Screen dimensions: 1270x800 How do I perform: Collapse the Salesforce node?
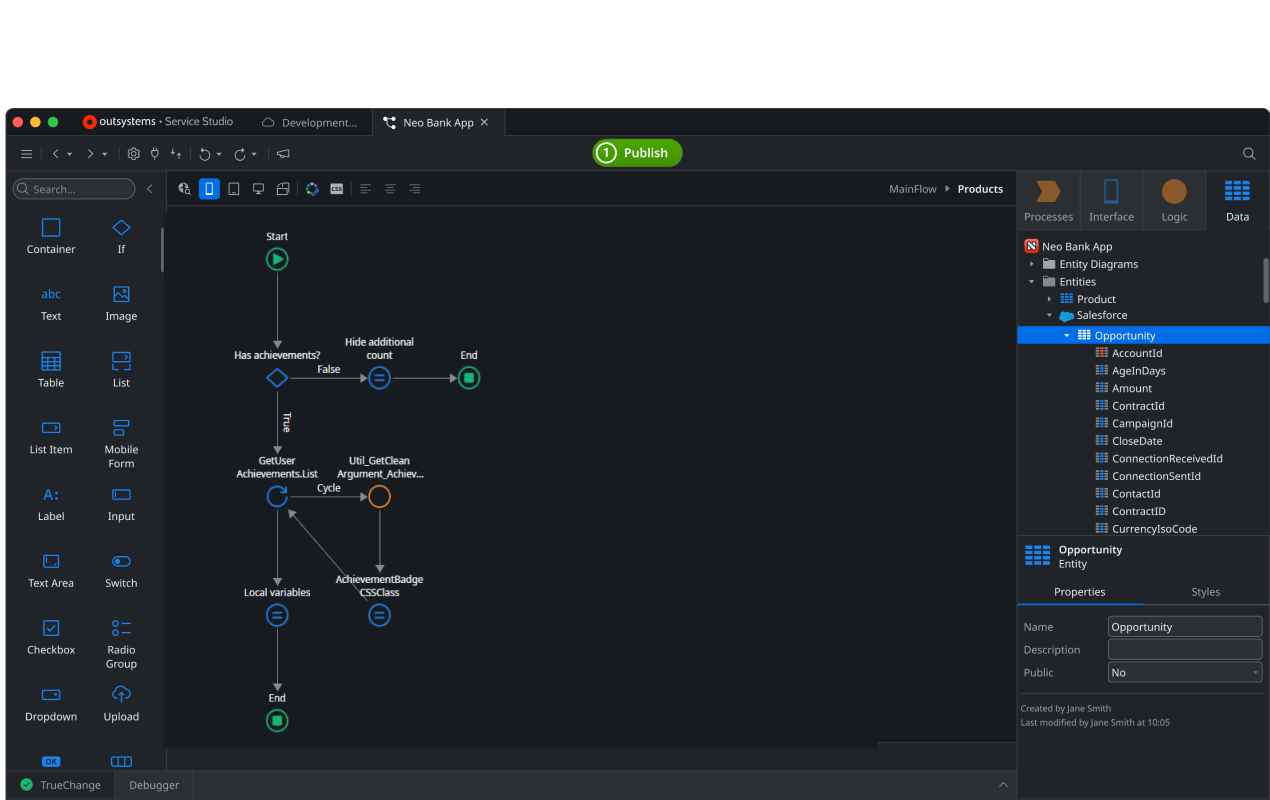point(1049,316)
